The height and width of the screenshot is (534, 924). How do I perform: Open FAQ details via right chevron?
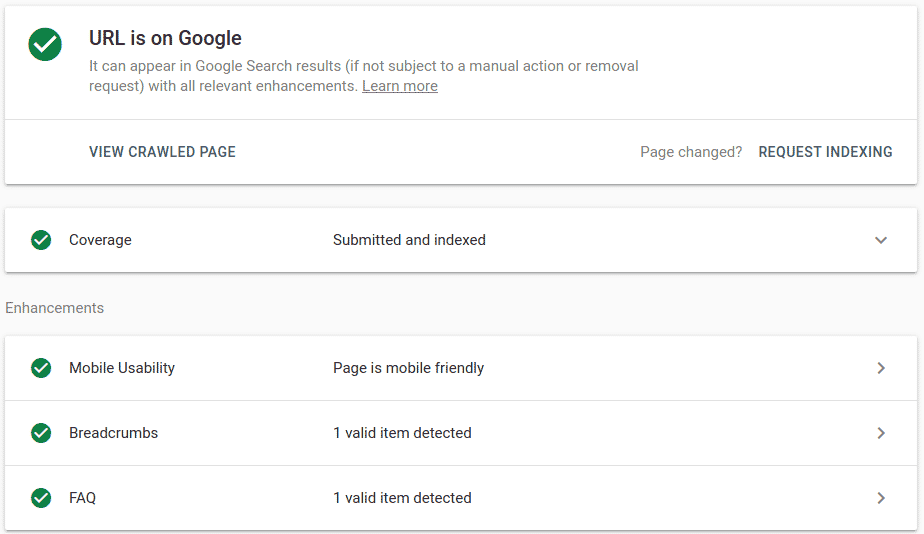pyautogui.click(x=881, y=498)
